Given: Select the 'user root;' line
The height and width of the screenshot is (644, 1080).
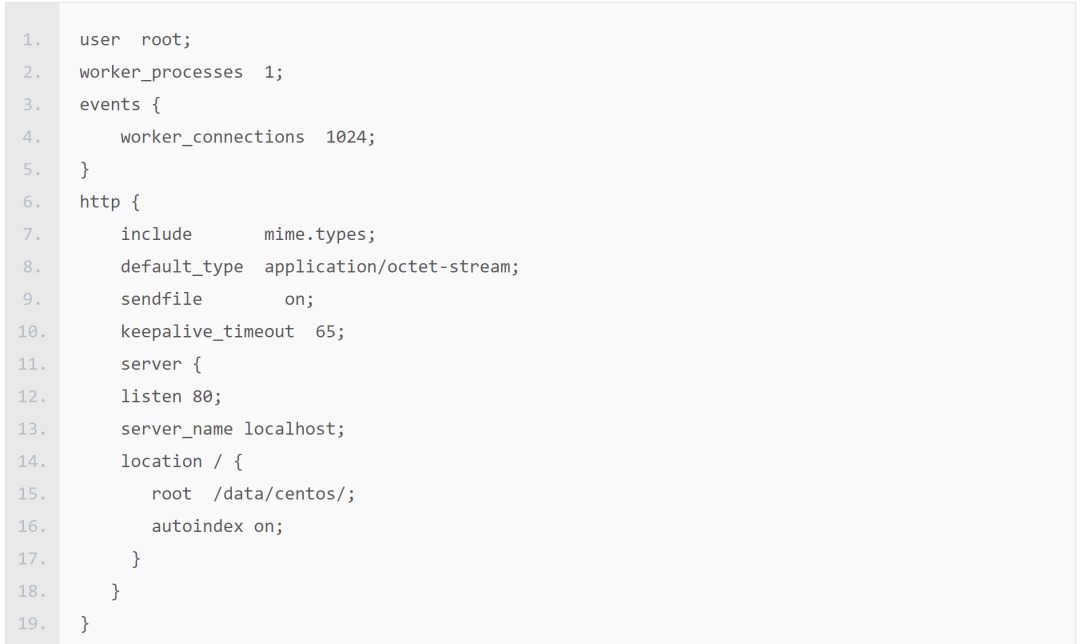Looking at the screenshot, I should 135,40.
